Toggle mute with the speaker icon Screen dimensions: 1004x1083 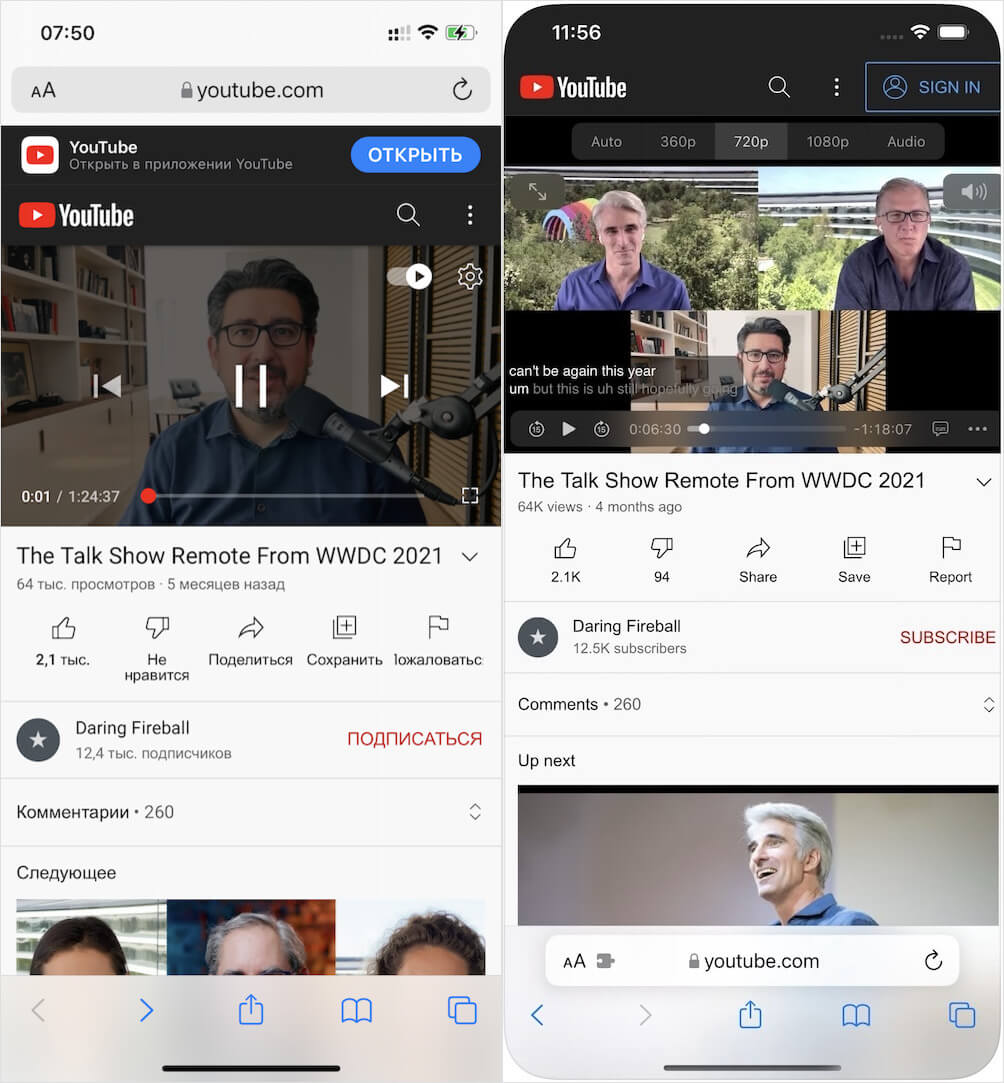pyautogui.click(x=971, y=191)
